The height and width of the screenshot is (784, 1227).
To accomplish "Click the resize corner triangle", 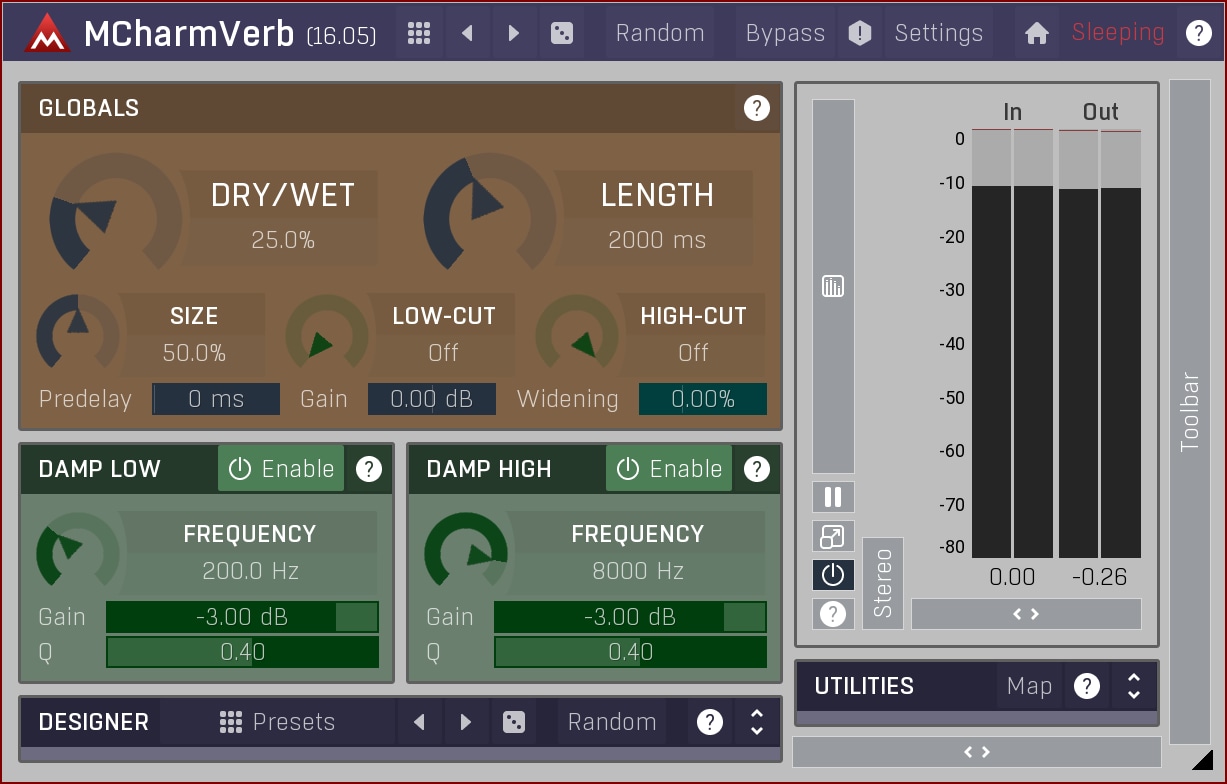I will tap(1203, 760).
